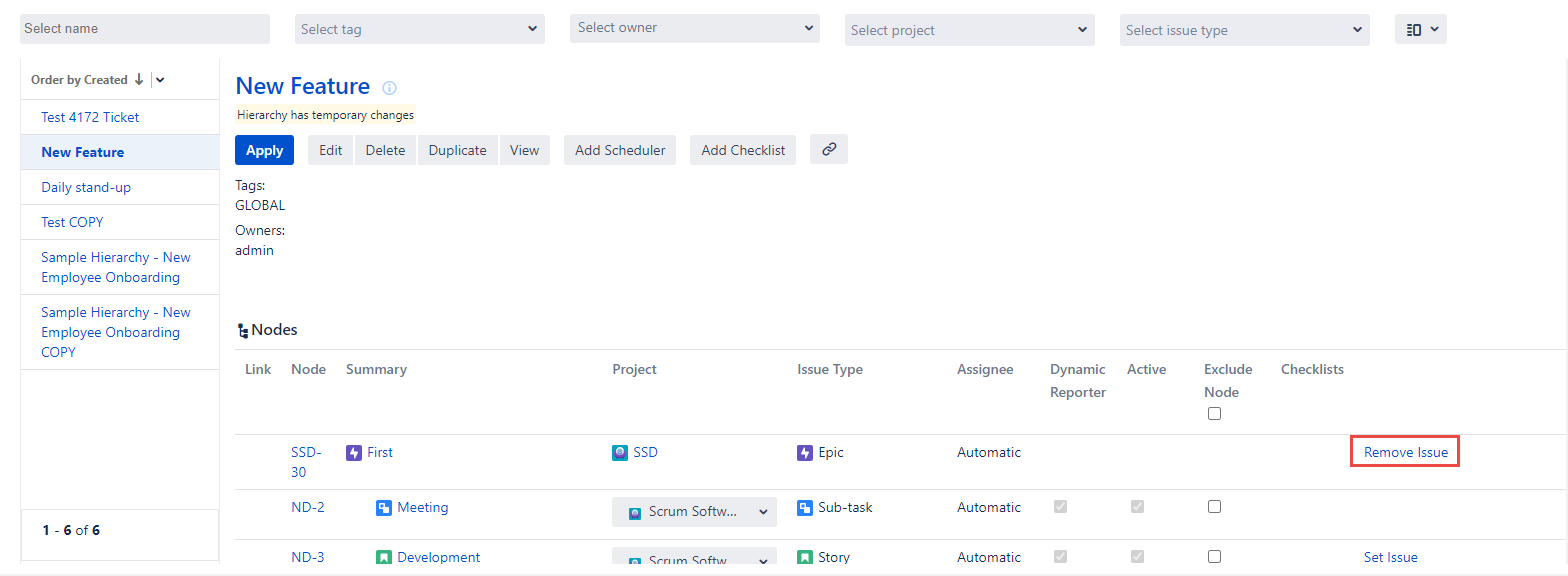Open the Select tag dropdown
The image size is (1568, 576).
coord(420,30)
